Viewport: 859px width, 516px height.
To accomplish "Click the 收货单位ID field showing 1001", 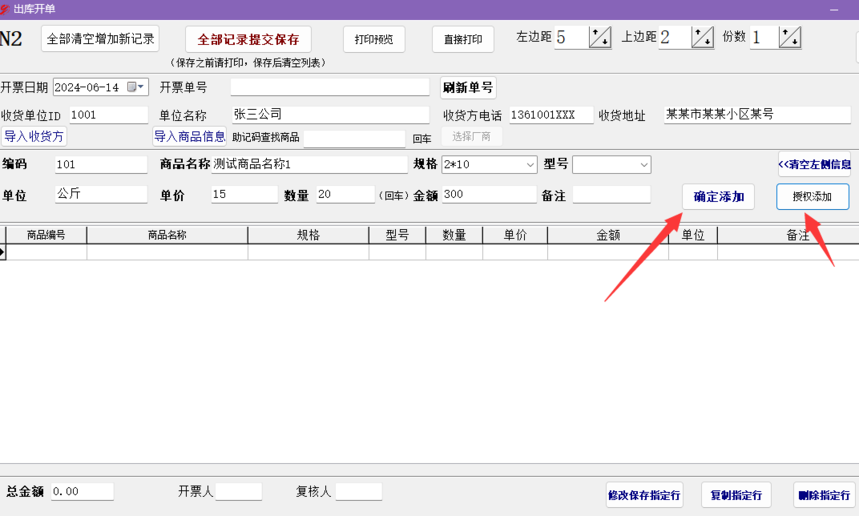I will (x=108, y=115).
